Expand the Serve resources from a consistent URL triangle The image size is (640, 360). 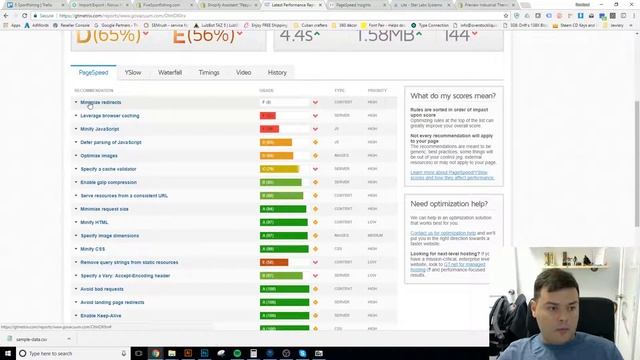pos(76,196)
